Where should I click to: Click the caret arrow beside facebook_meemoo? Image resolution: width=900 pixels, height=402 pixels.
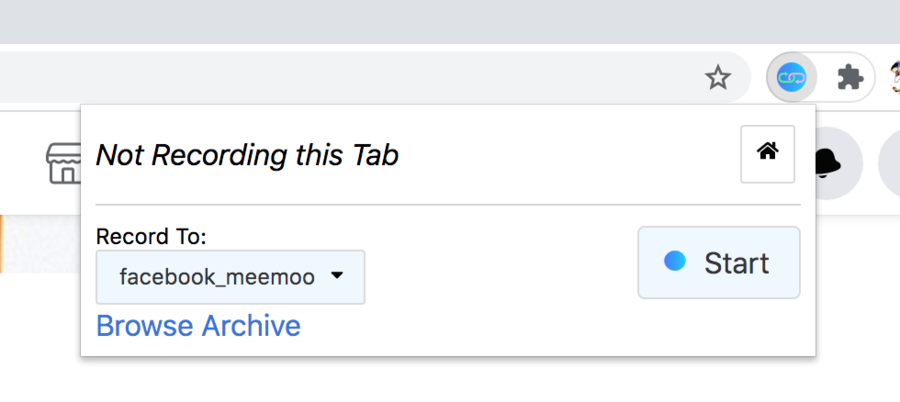[337, 276]
